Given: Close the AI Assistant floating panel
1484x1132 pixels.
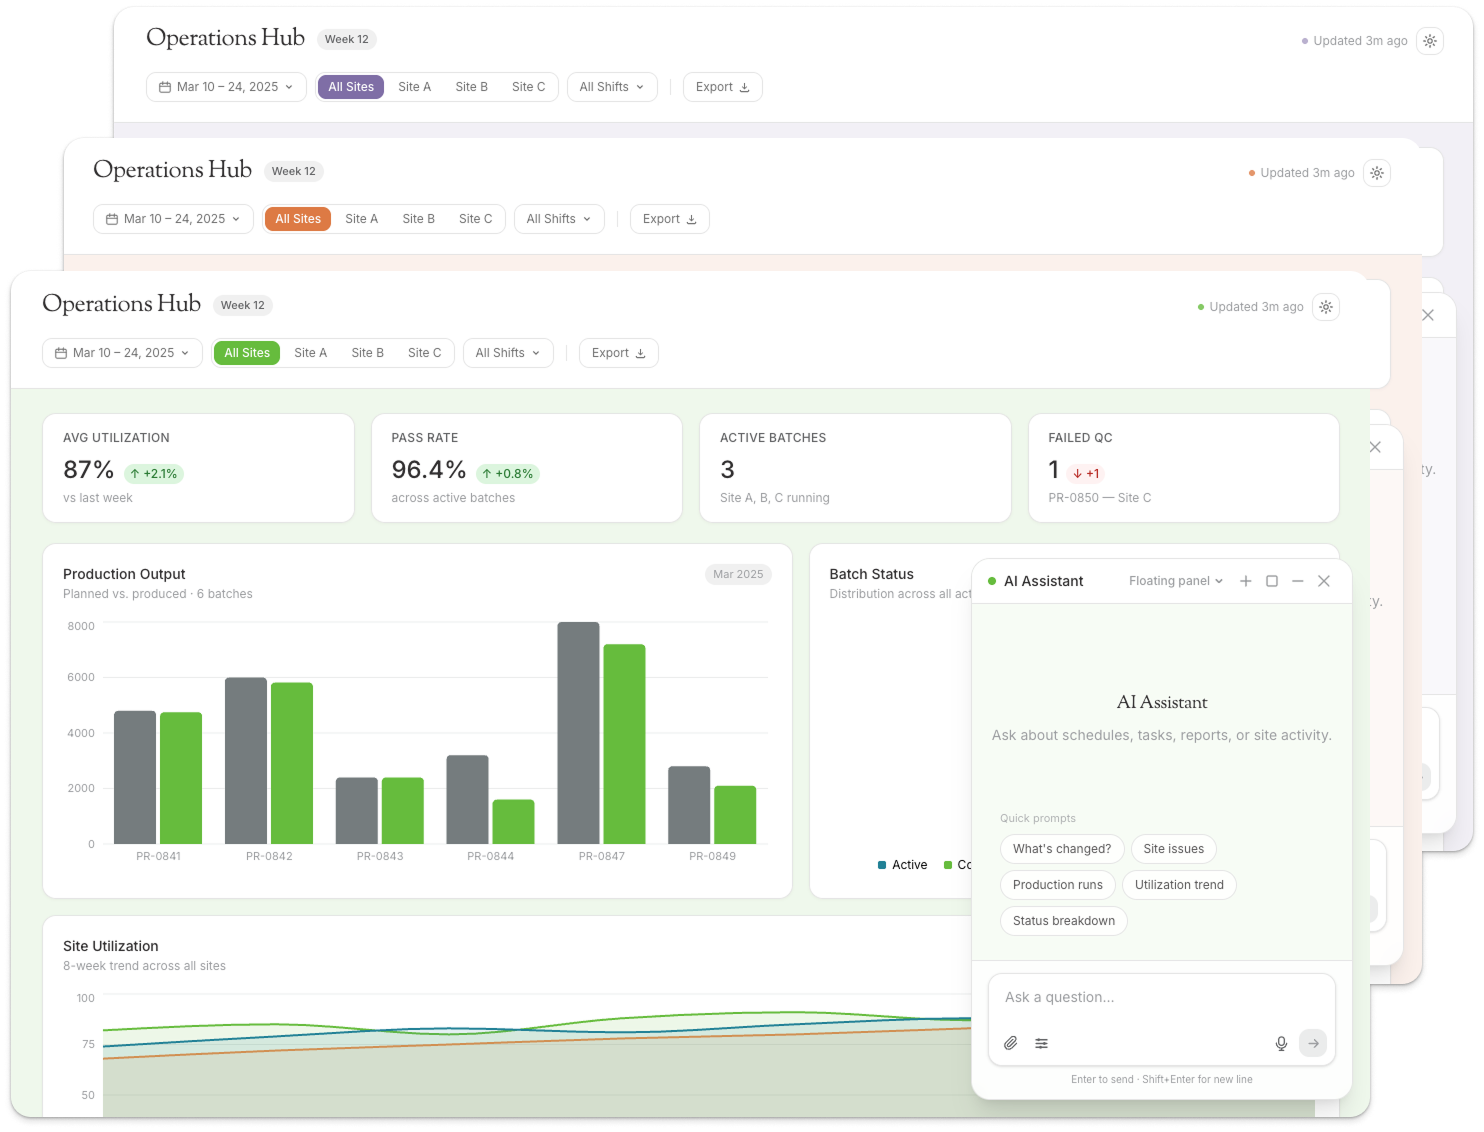Looking at the screenshot, I should [x=1324, y=581].
